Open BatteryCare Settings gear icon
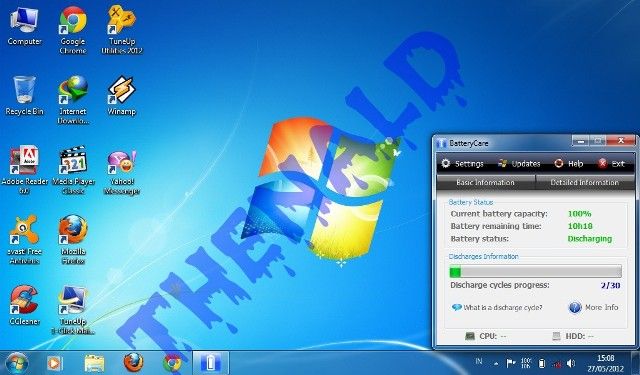This screenshot has height=375, width=640. pos(446,164)
